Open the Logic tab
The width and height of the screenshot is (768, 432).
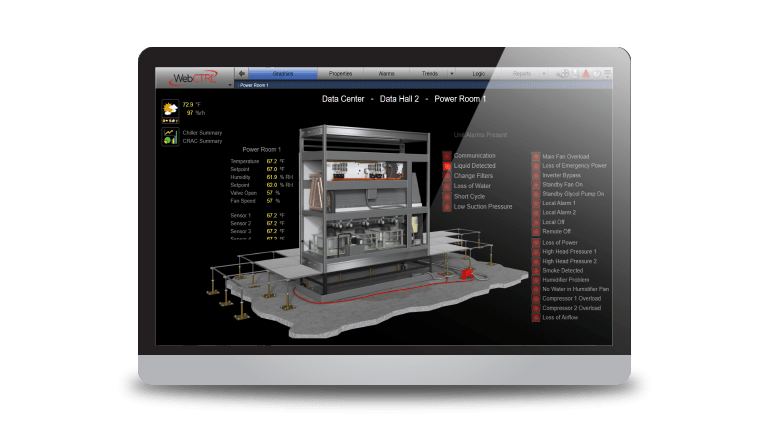(x=479, y=73)
